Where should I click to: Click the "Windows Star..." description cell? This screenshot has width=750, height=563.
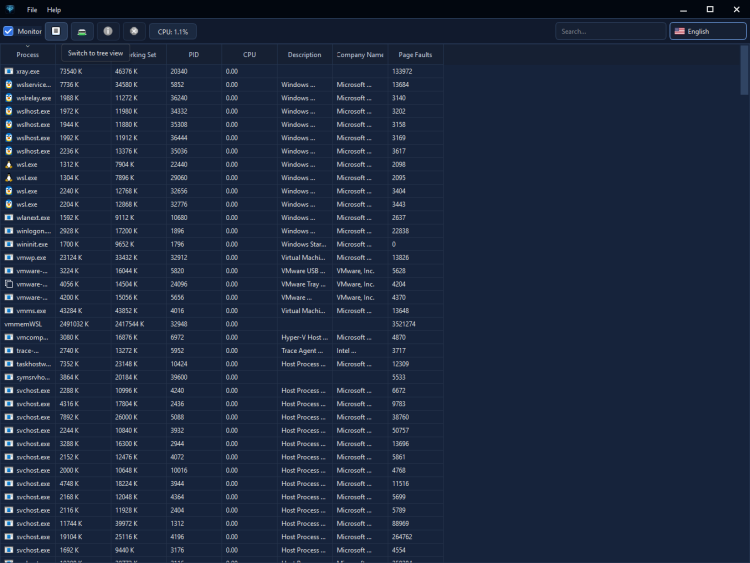(x=304, y=244)
